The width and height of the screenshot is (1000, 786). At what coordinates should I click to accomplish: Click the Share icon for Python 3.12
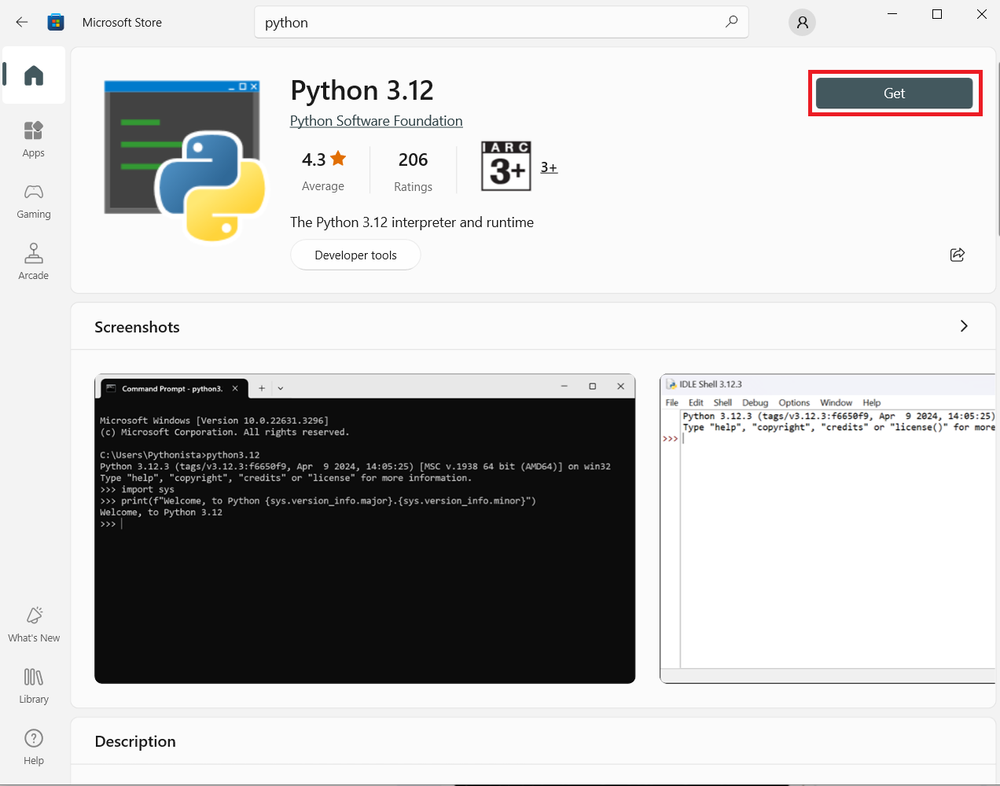[x=957, y=255]
